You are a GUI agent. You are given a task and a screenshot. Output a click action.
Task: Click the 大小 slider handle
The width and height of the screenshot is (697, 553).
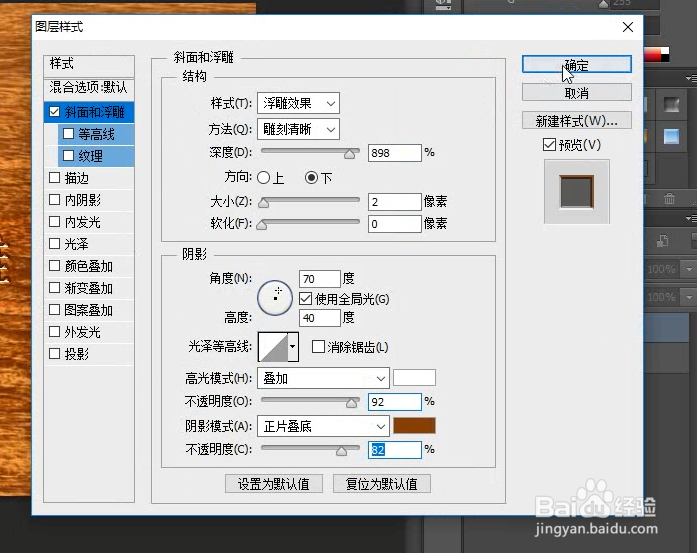click(264, 203)
